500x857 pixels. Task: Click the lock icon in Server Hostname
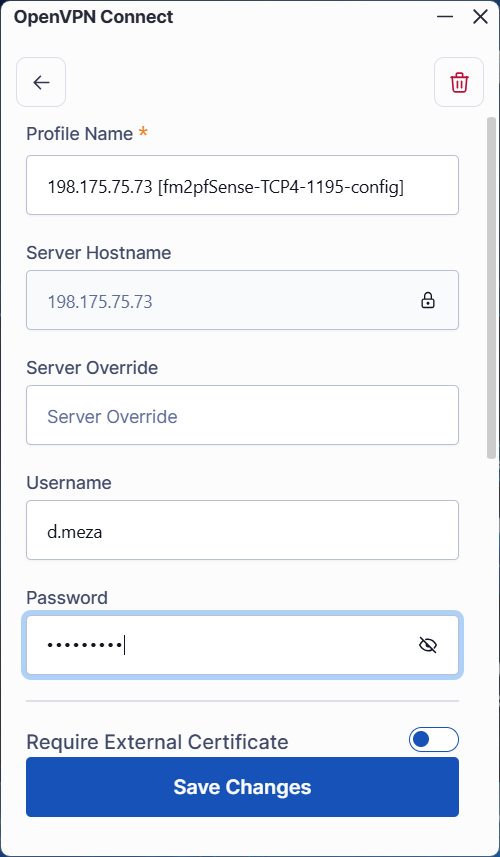(x=428, y=300)
